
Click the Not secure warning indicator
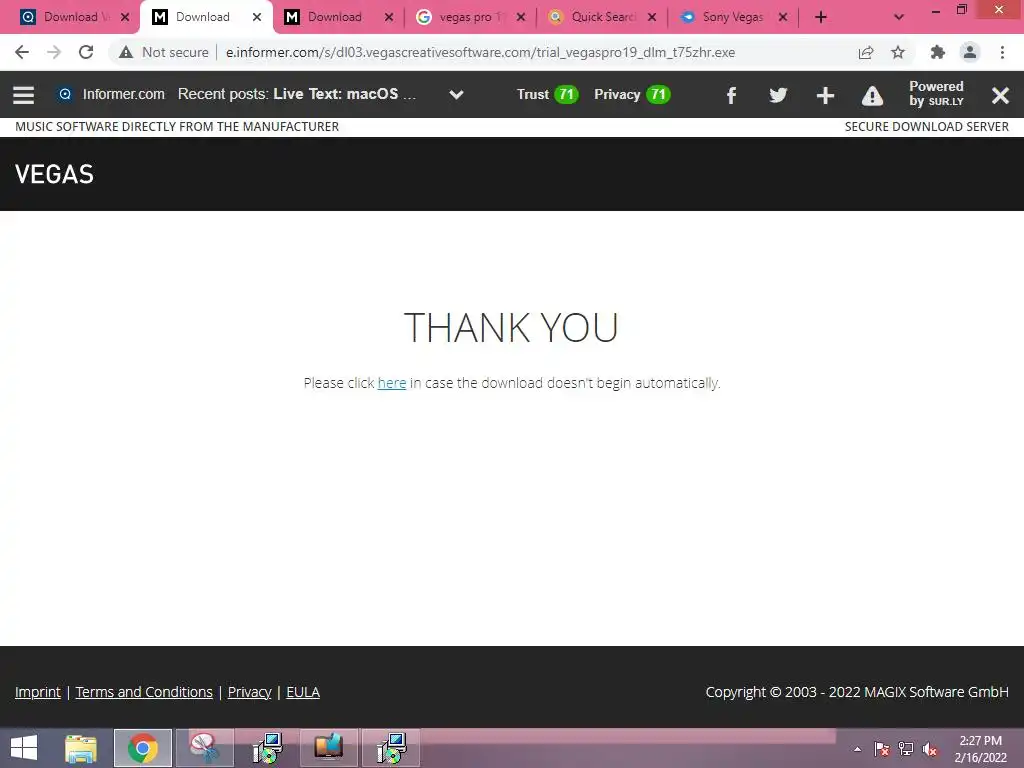[x=163, y=52]
